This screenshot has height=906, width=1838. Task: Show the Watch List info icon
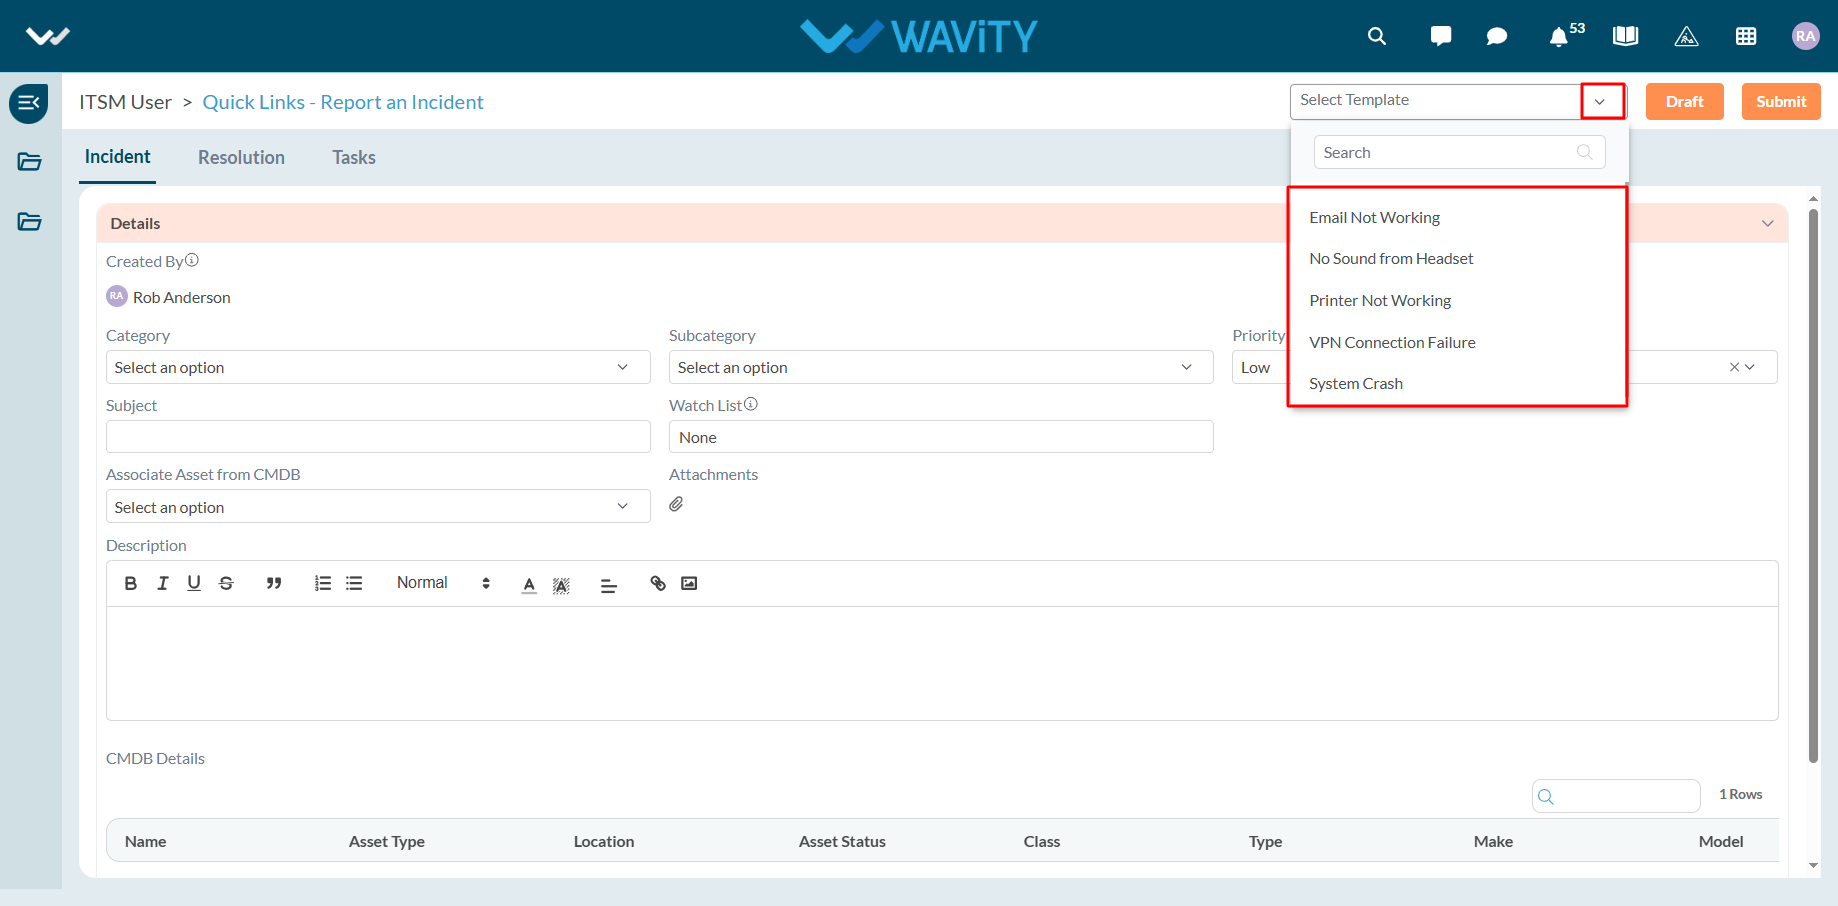click(x=751, y=404)
